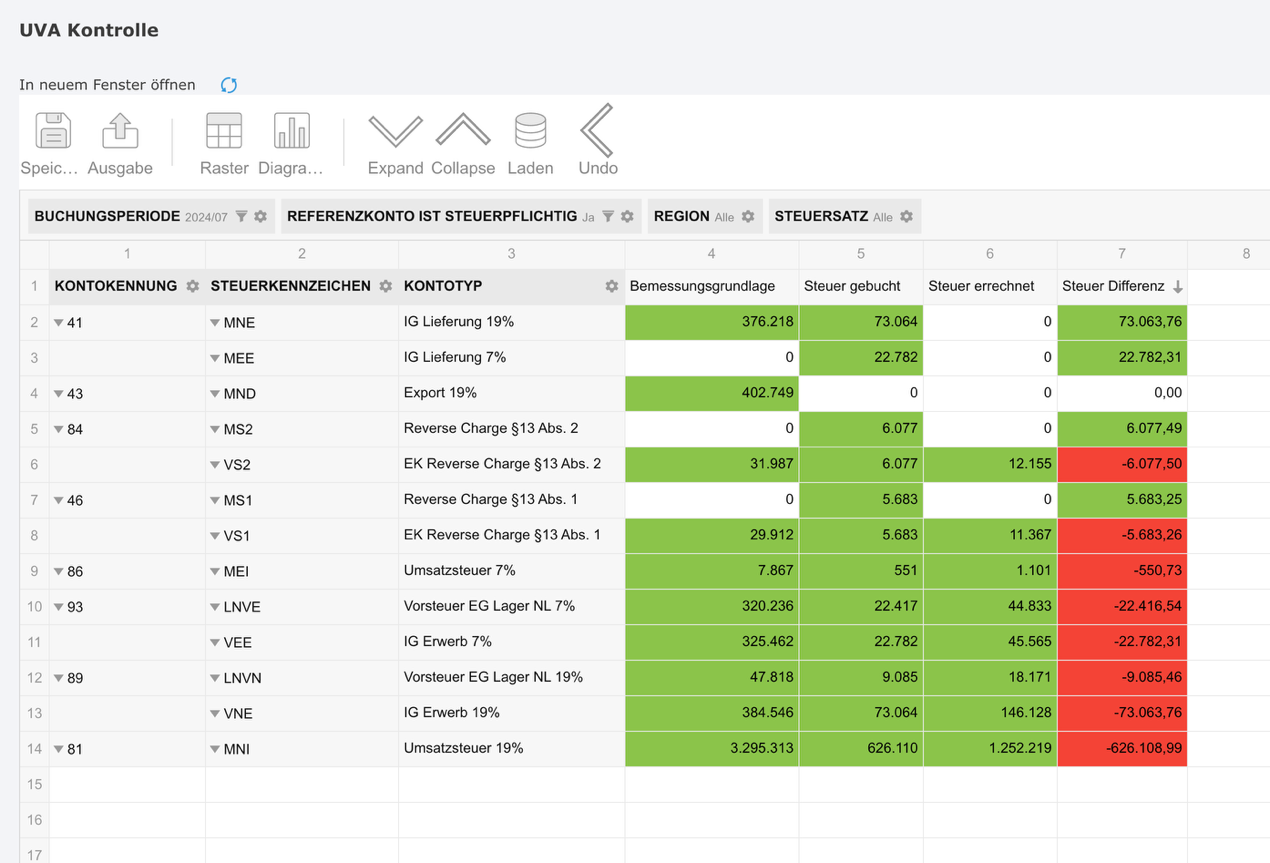1270x863 pixels.
Task: Sort by Steuer Differenz arrow
Action: 1178,287
